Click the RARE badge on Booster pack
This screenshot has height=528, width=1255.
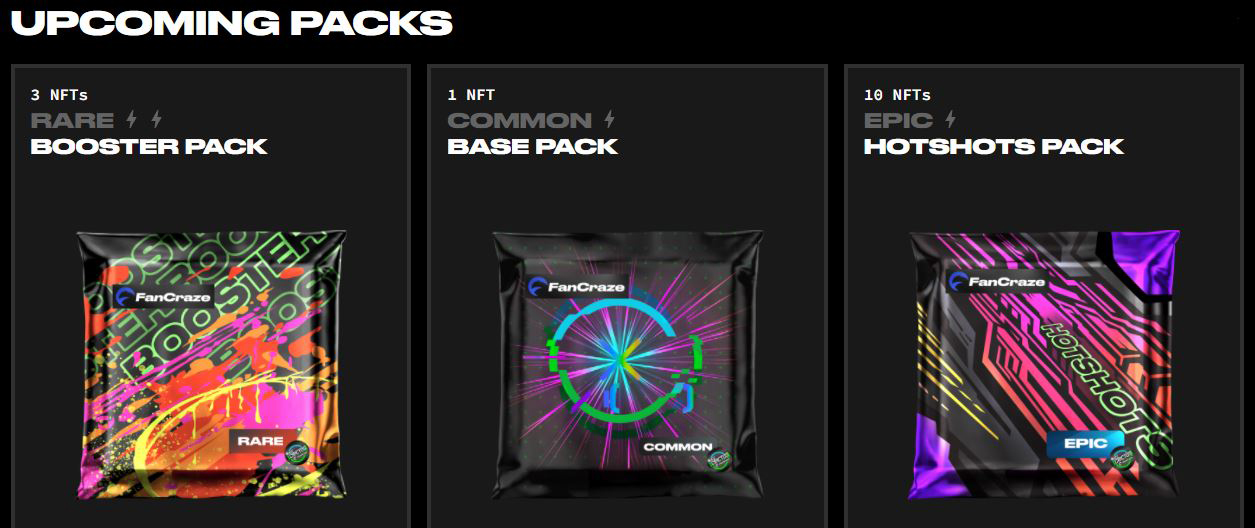pos(262,441)
